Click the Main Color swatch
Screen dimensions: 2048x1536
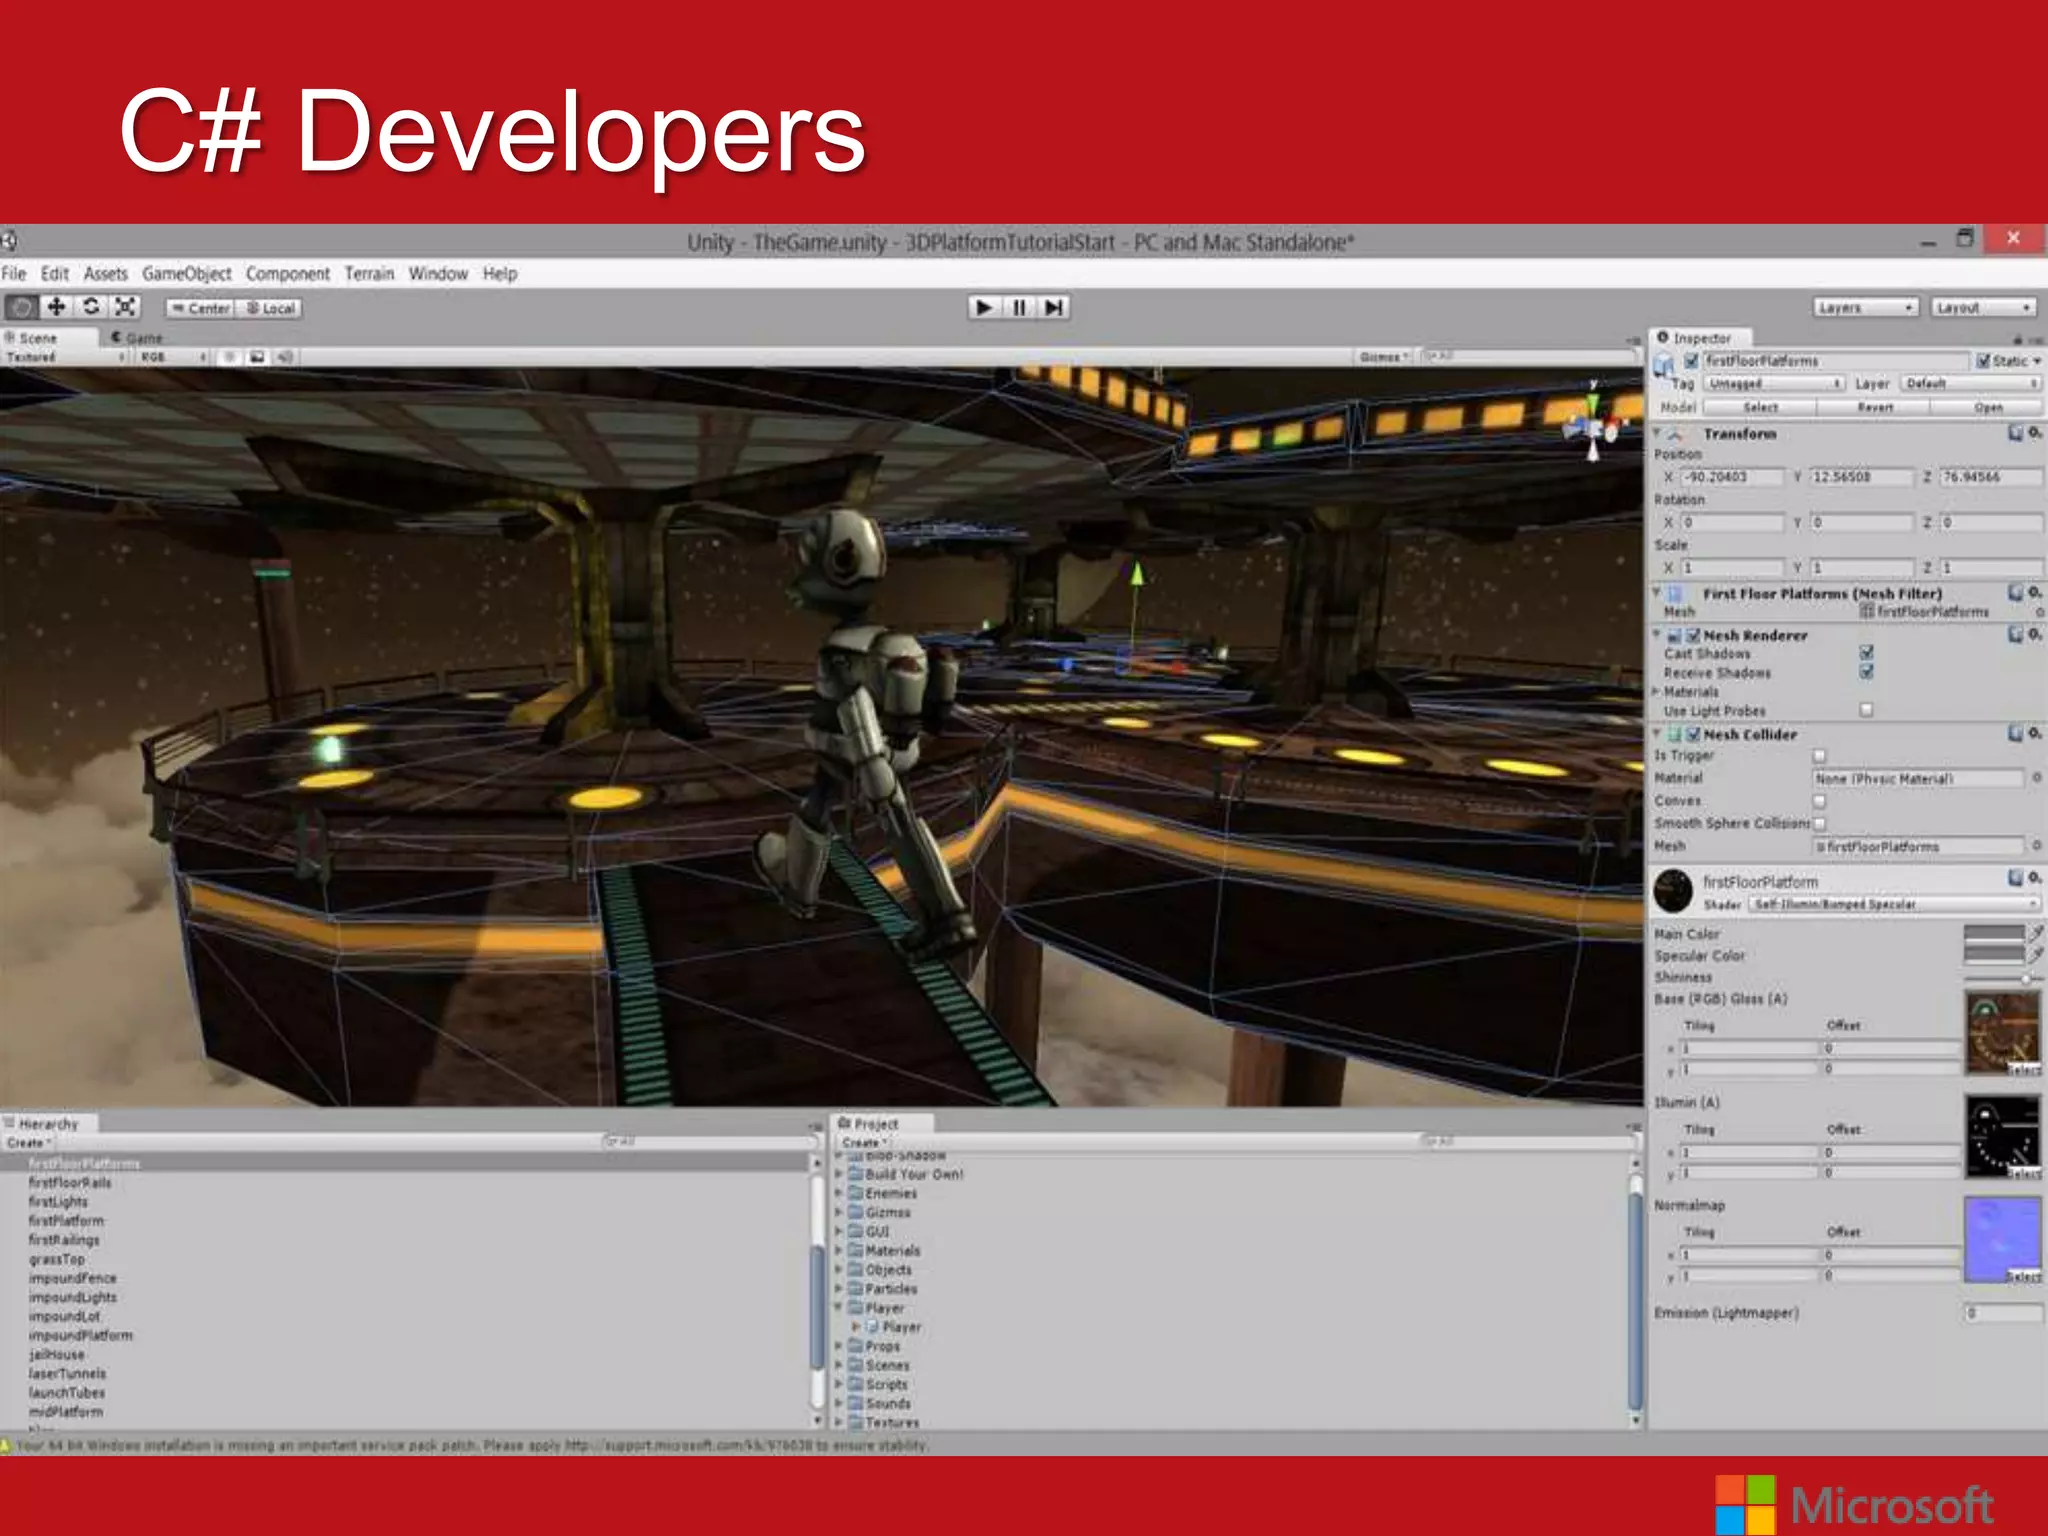(x=1993, y=932)
